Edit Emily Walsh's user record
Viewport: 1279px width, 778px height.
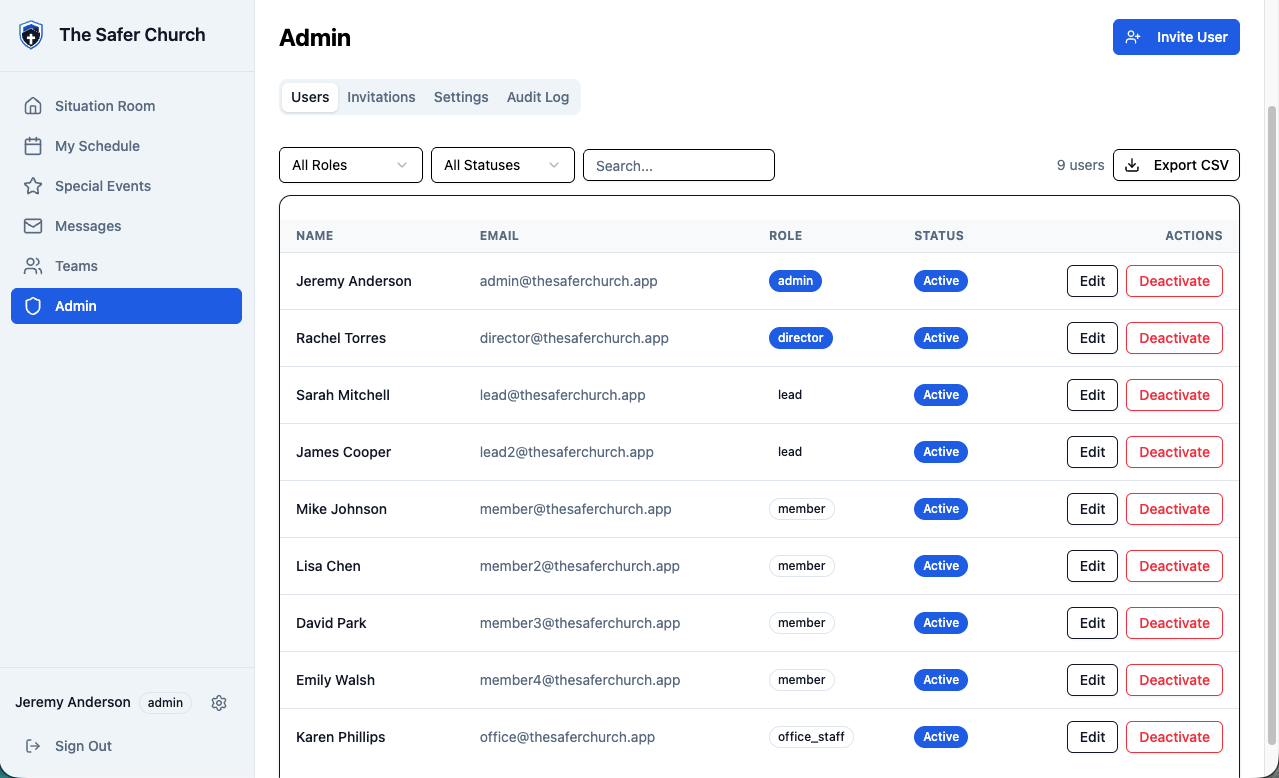[x=1092, y=680]
